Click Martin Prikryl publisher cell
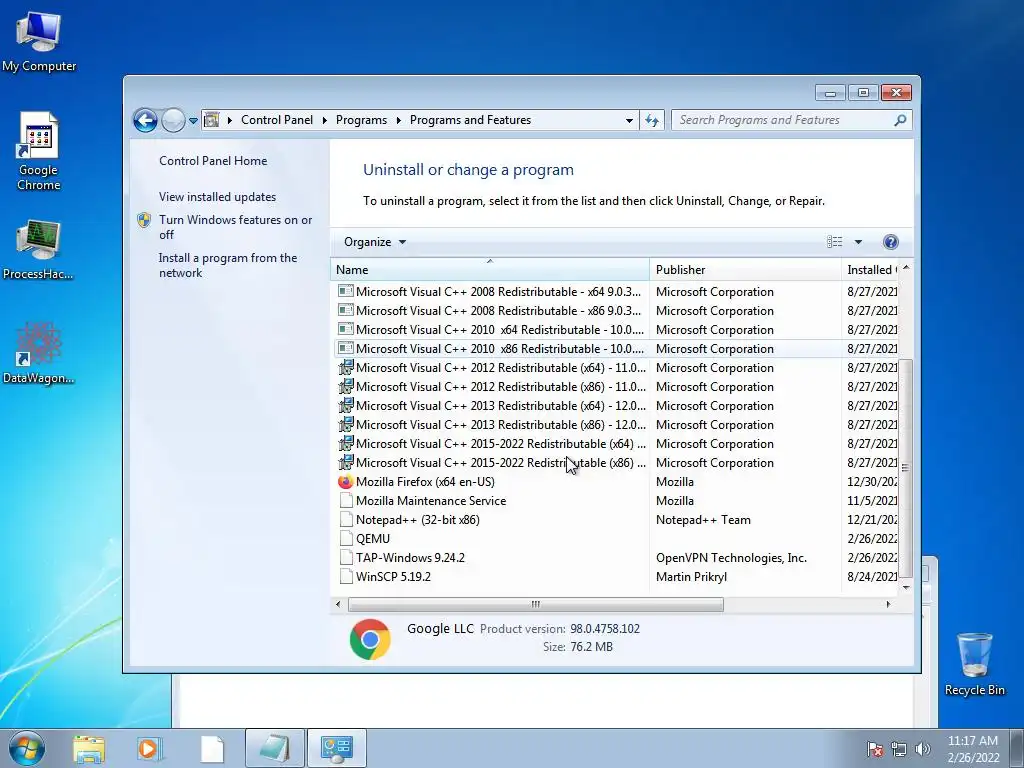Screen dimensions: 1024x768 pos(691,577)
